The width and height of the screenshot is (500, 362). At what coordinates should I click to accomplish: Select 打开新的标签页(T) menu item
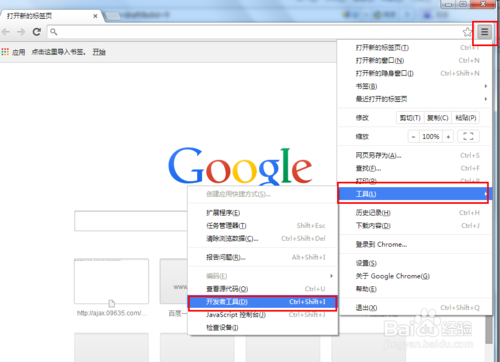[x=415, y=48]
